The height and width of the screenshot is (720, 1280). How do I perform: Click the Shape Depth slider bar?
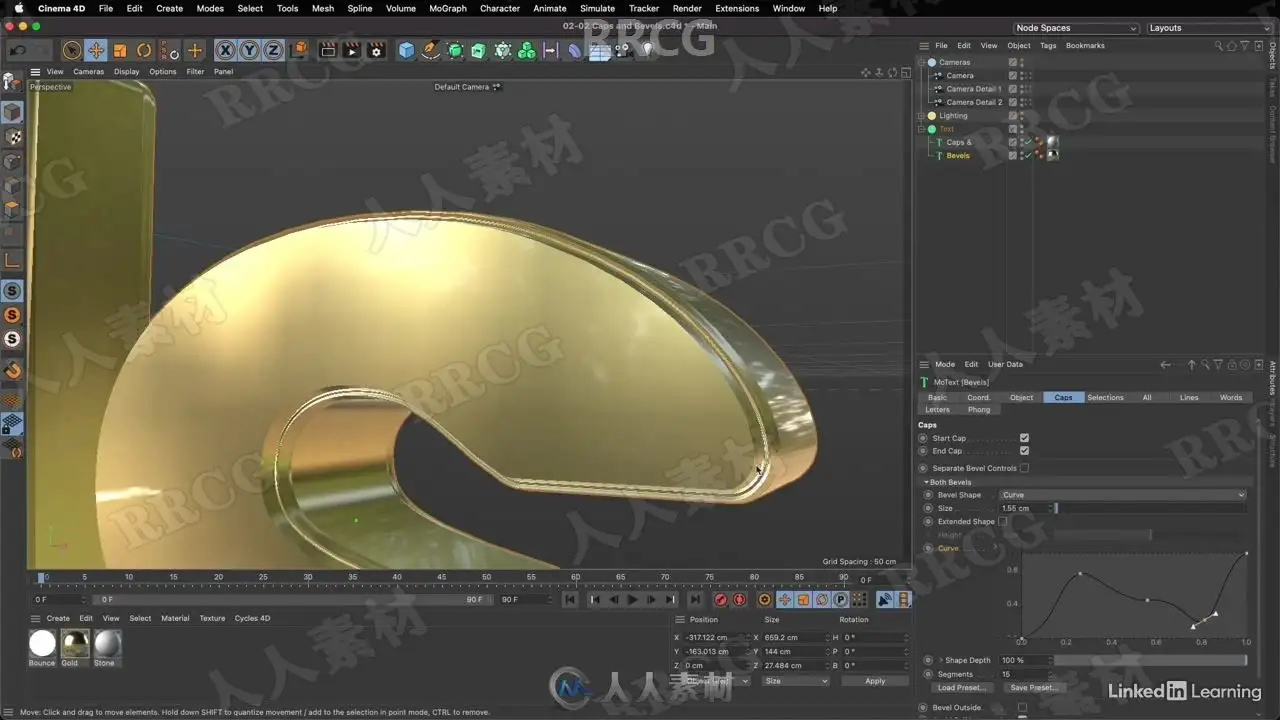[x=1150, y=660]
